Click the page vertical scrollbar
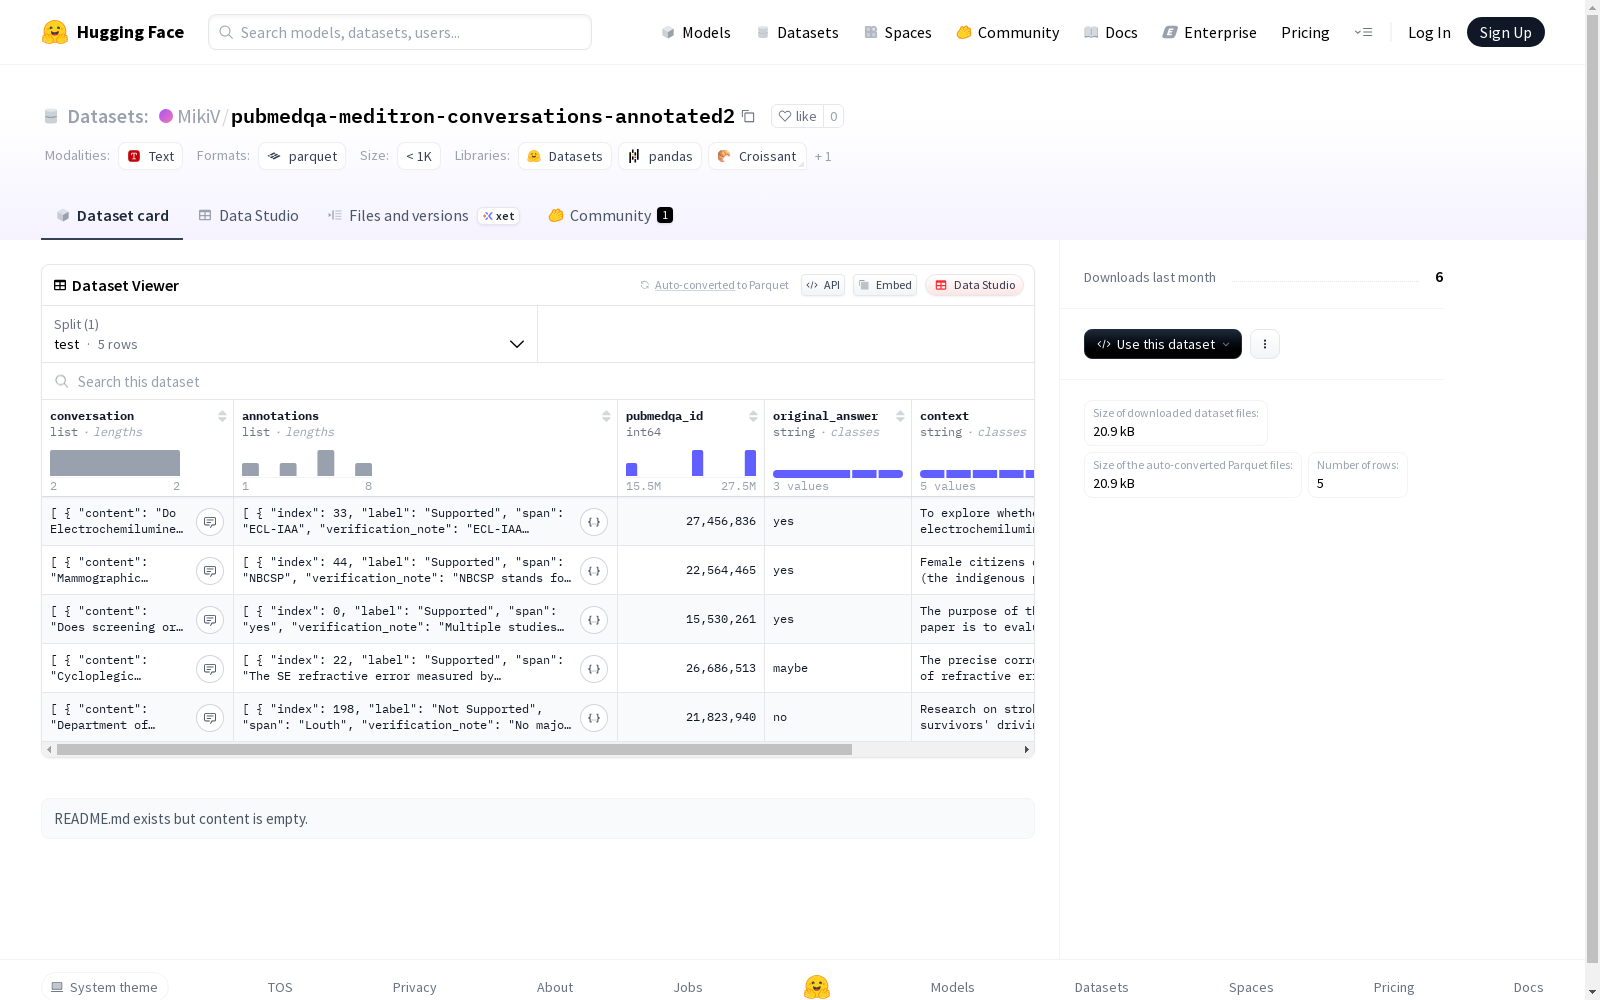This screenshot has height=1000, width=1600. click(1592, 490)
